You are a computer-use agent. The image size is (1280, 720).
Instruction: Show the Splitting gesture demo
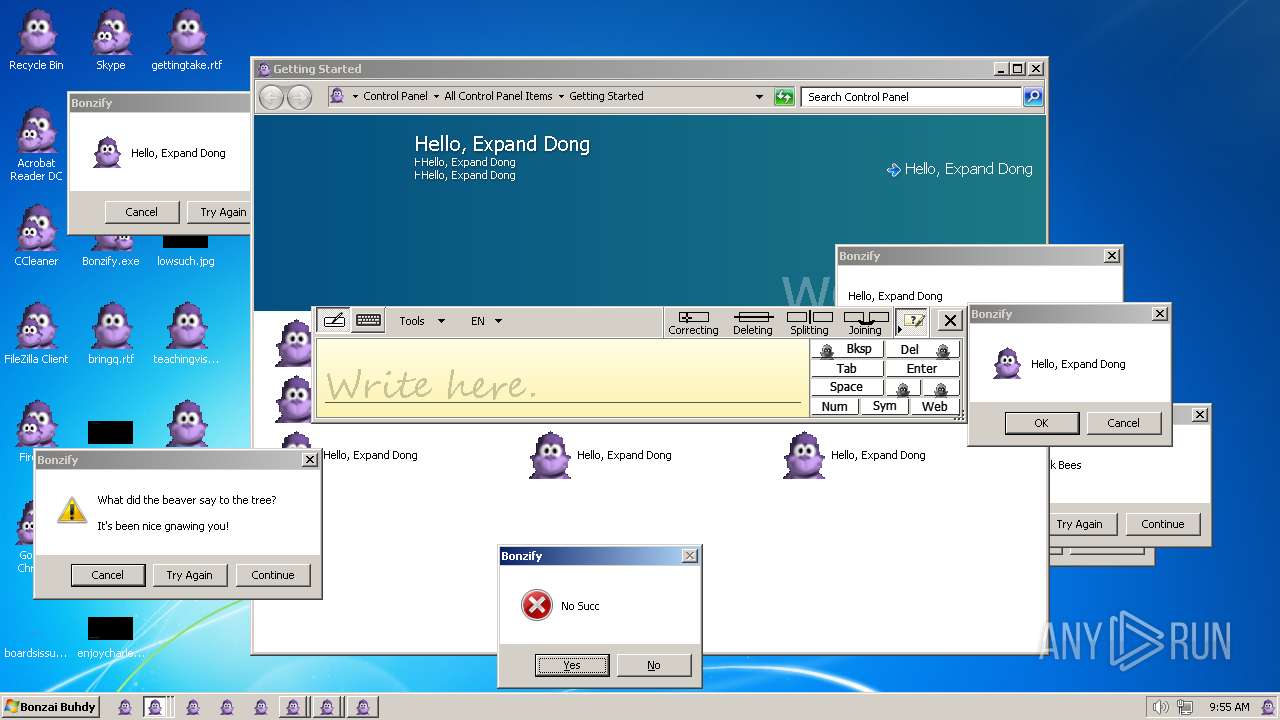point(809,322)
